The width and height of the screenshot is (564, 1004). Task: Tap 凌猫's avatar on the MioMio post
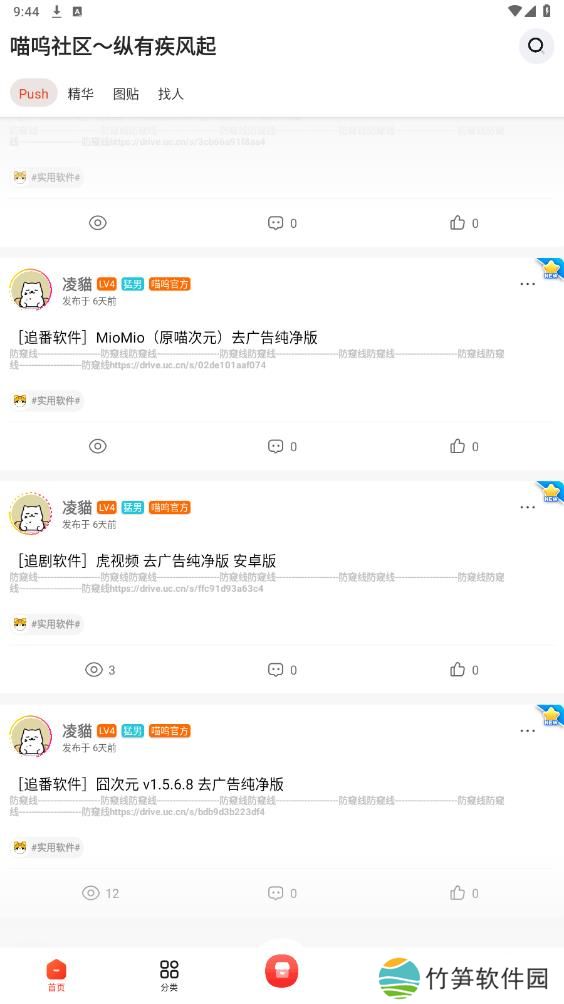[x=31, y=290]
